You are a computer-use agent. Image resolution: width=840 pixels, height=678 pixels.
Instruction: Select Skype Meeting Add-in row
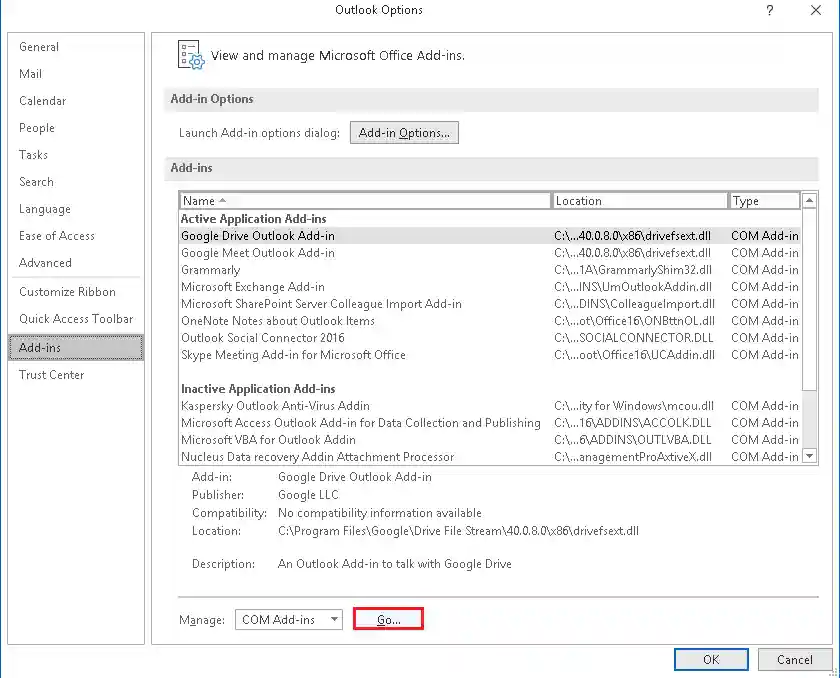pos(490,355)
